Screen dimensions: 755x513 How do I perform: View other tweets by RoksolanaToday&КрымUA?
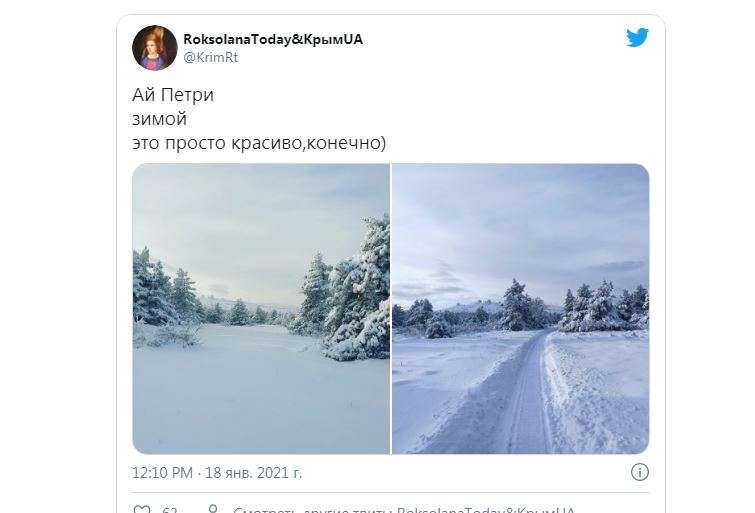404,509
